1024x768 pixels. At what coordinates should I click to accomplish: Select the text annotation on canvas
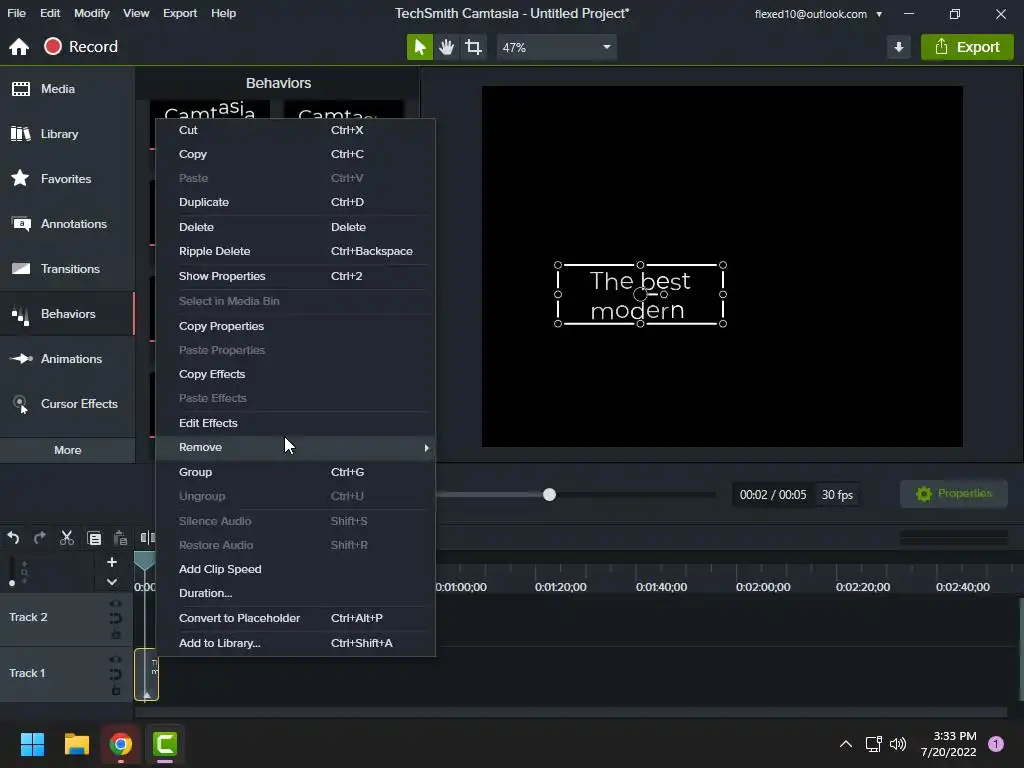coord(640,295)
